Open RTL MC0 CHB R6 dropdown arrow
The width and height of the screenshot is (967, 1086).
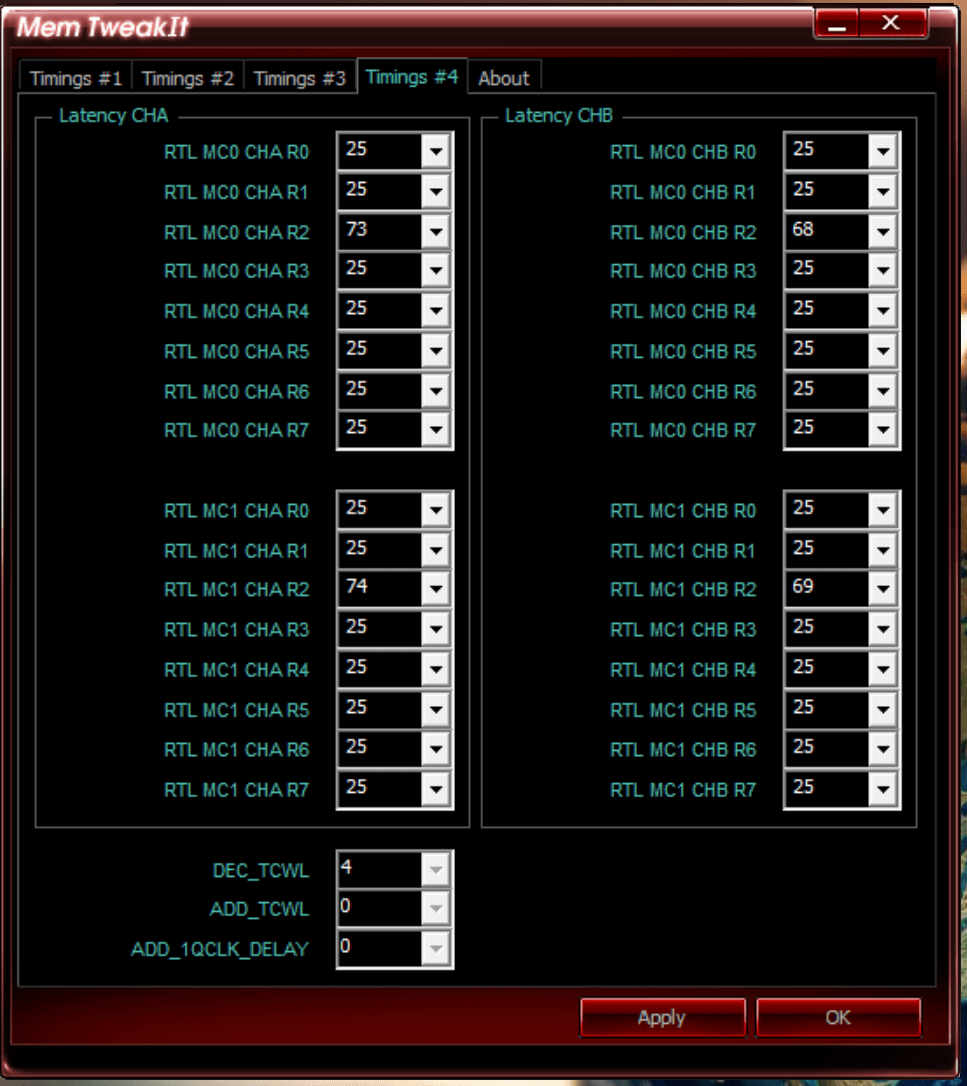883,391
